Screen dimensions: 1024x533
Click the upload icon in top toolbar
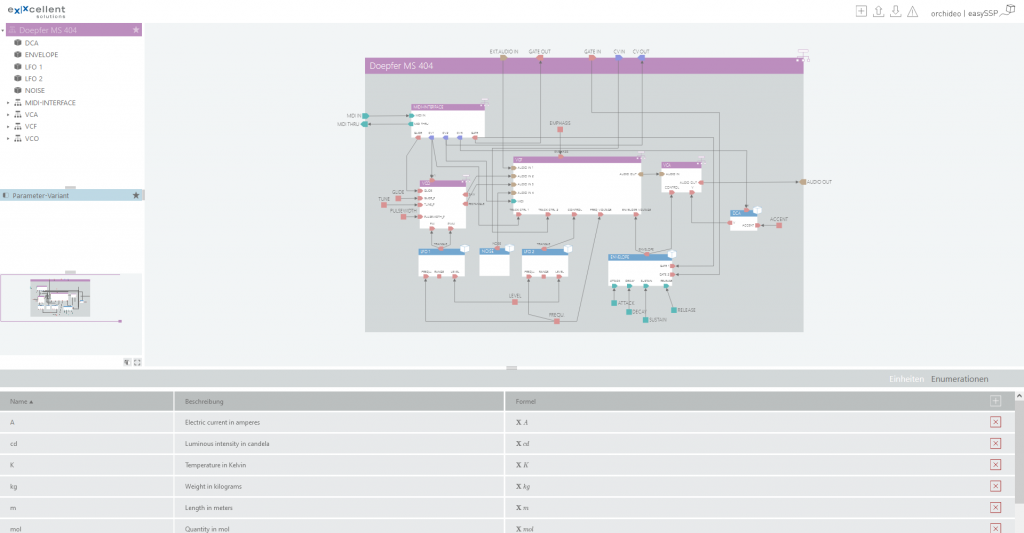click(878, 11)
